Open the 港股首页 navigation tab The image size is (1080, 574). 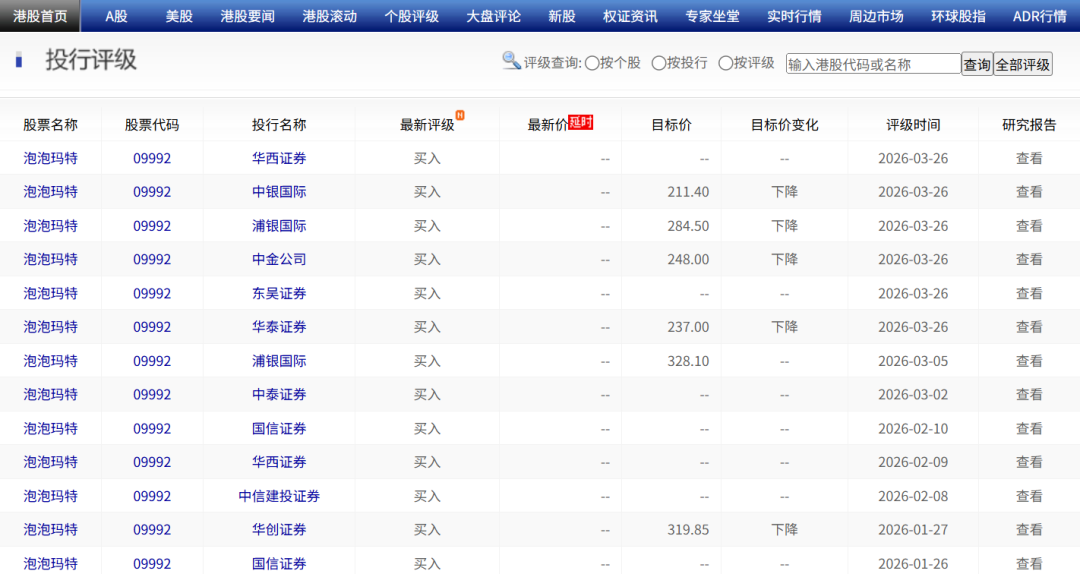(x=40, y=16)
